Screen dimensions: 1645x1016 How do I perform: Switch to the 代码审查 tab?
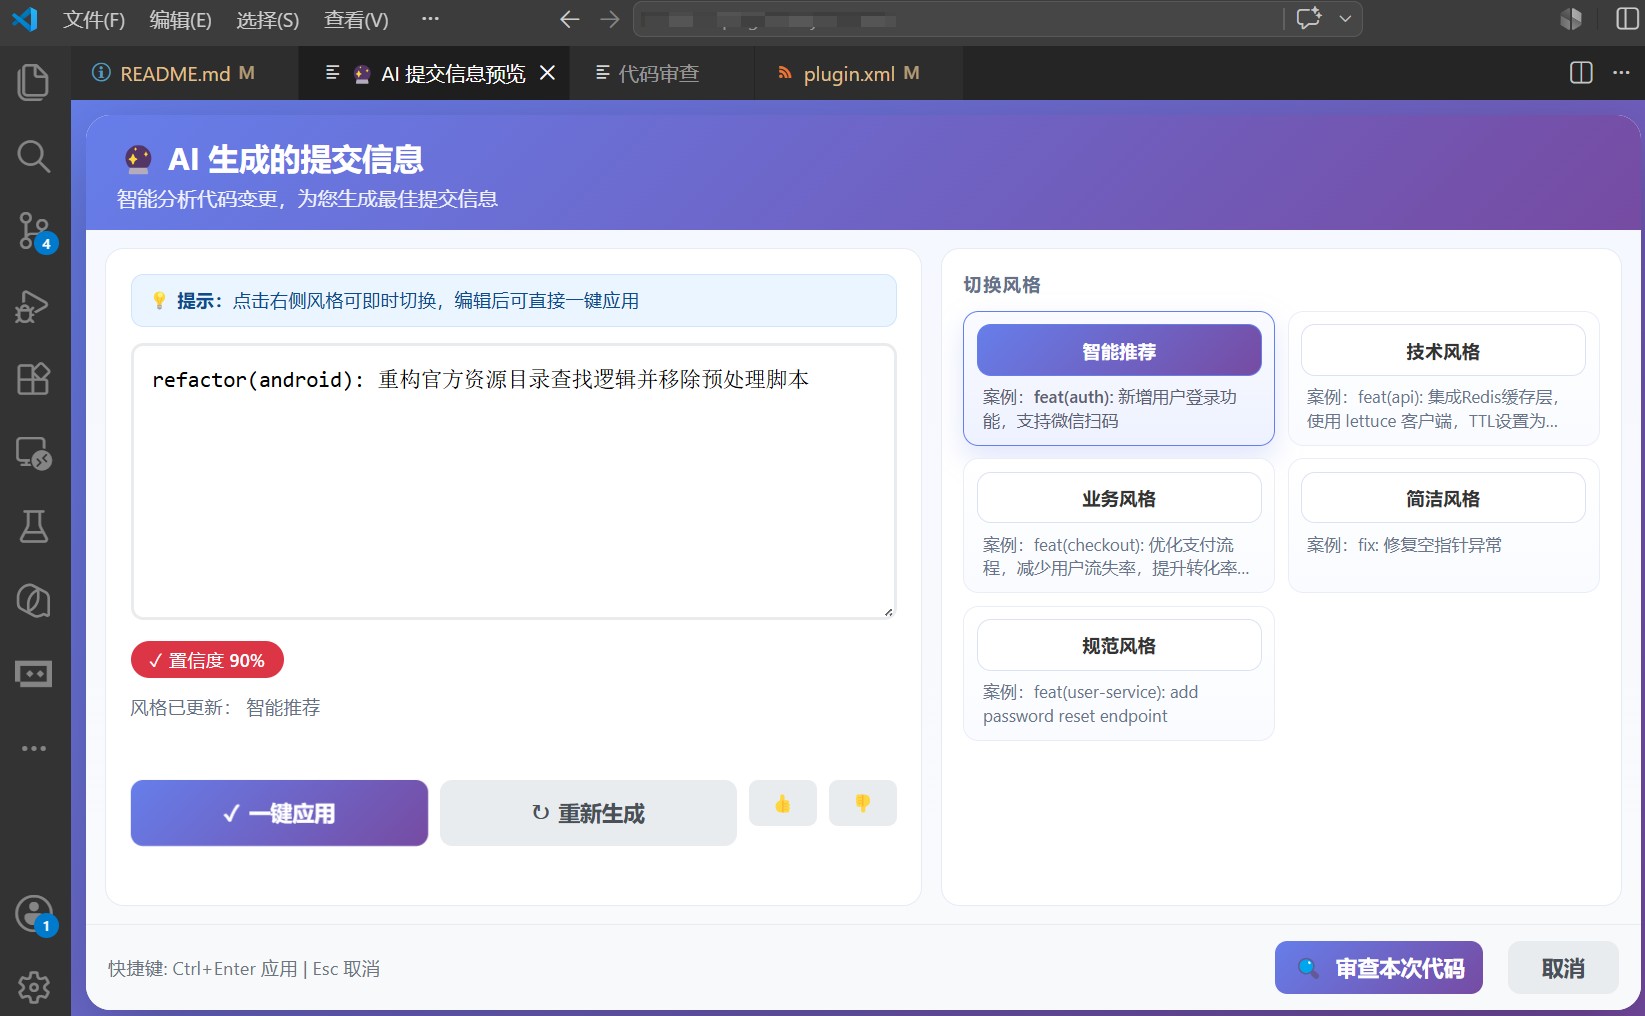[x=661, y=73]
